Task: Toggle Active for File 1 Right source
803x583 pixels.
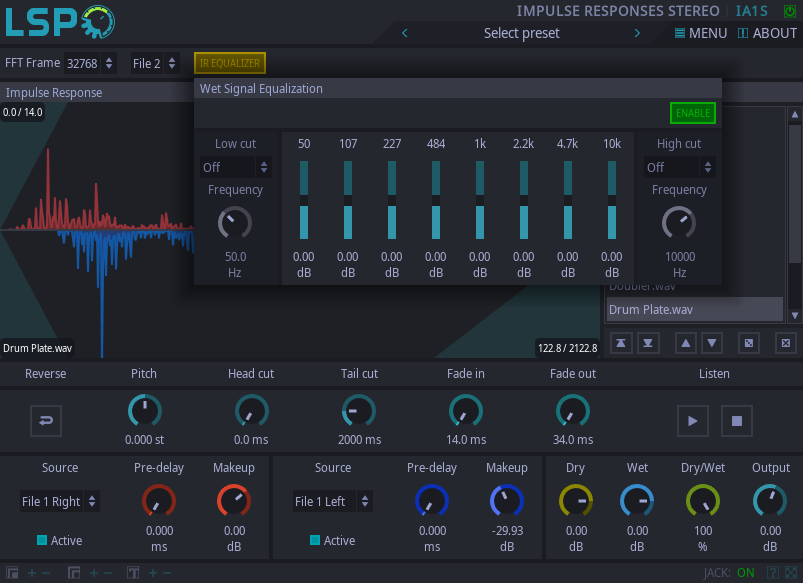Action: 42,540
